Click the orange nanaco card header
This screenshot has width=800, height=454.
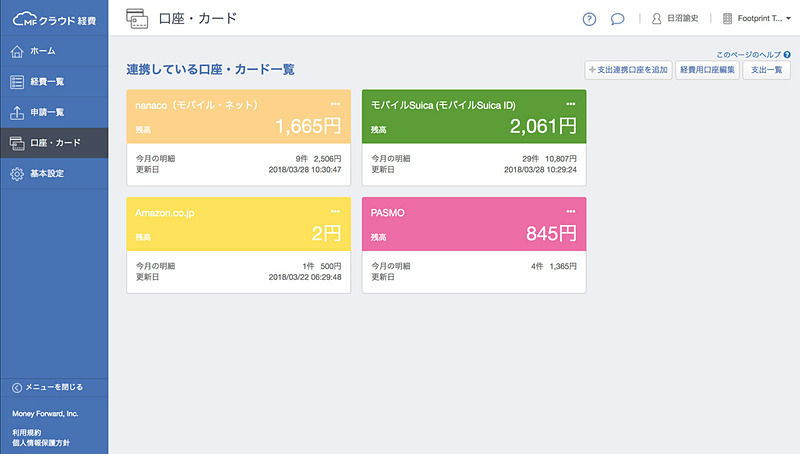click(x=239, y=116)
